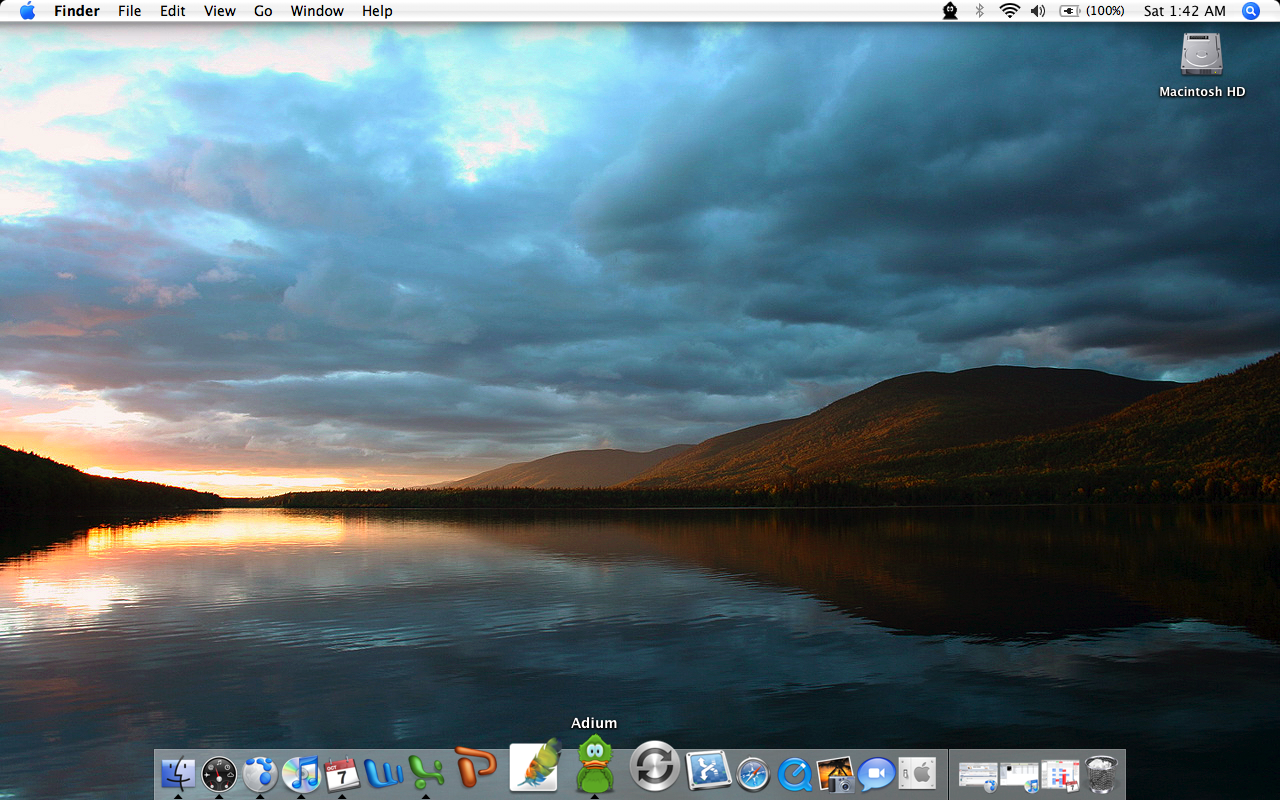Open the File menu
Image resolution: width=1280 pixels, height=800 pixels.
coord(129,11)
